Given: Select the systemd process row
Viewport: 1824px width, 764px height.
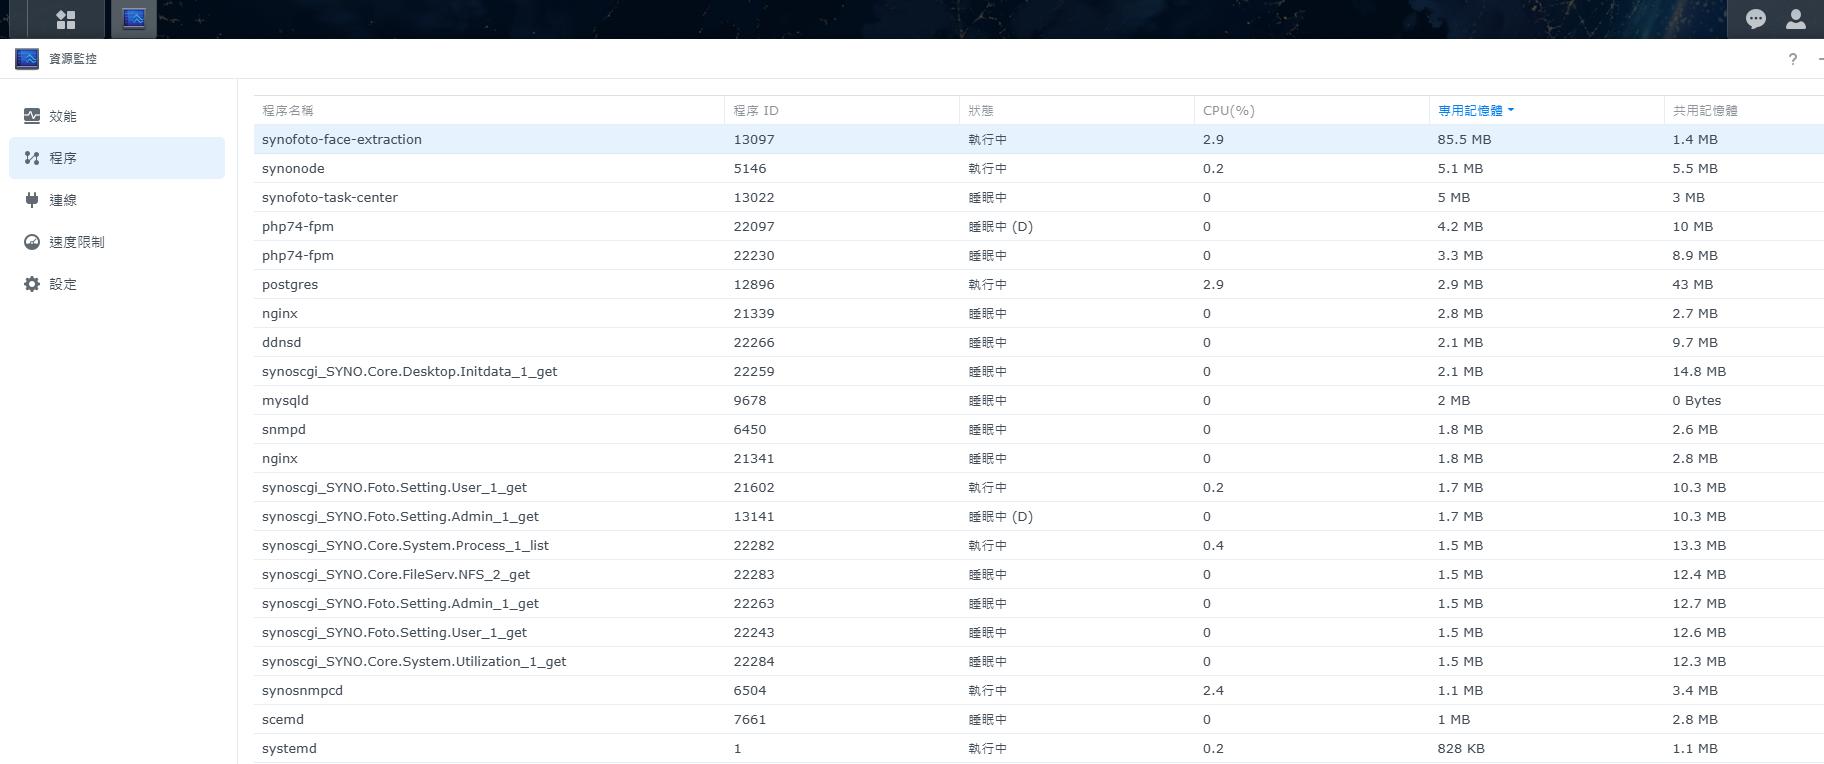Looking at the screenshot, I should click(x=1039, y=748).
